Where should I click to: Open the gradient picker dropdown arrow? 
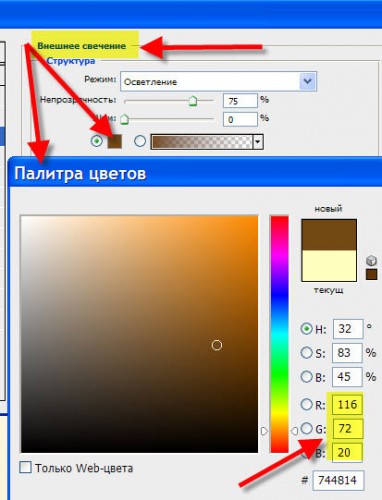pyautogui.click(x=258, y=142)
